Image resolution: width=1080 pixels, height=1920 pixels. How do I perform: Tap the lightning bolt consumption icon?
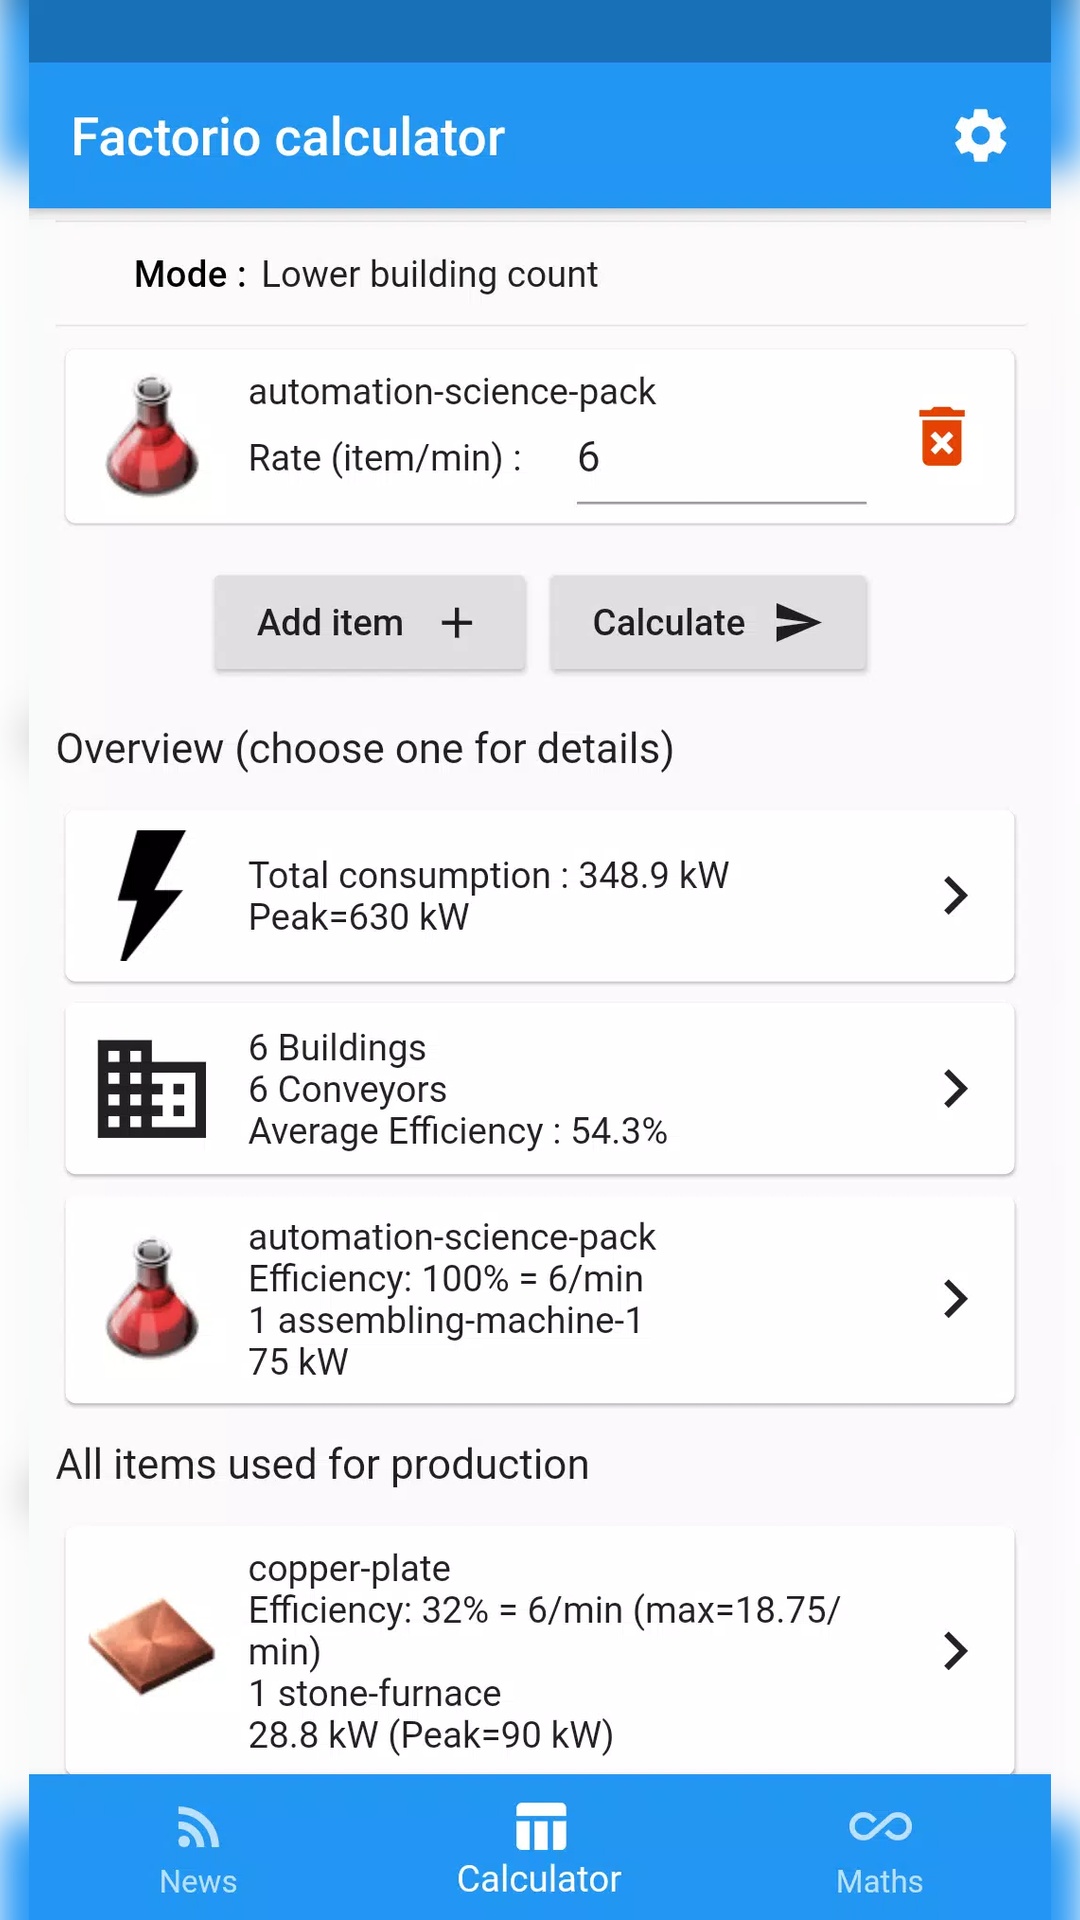click(152, 895)
